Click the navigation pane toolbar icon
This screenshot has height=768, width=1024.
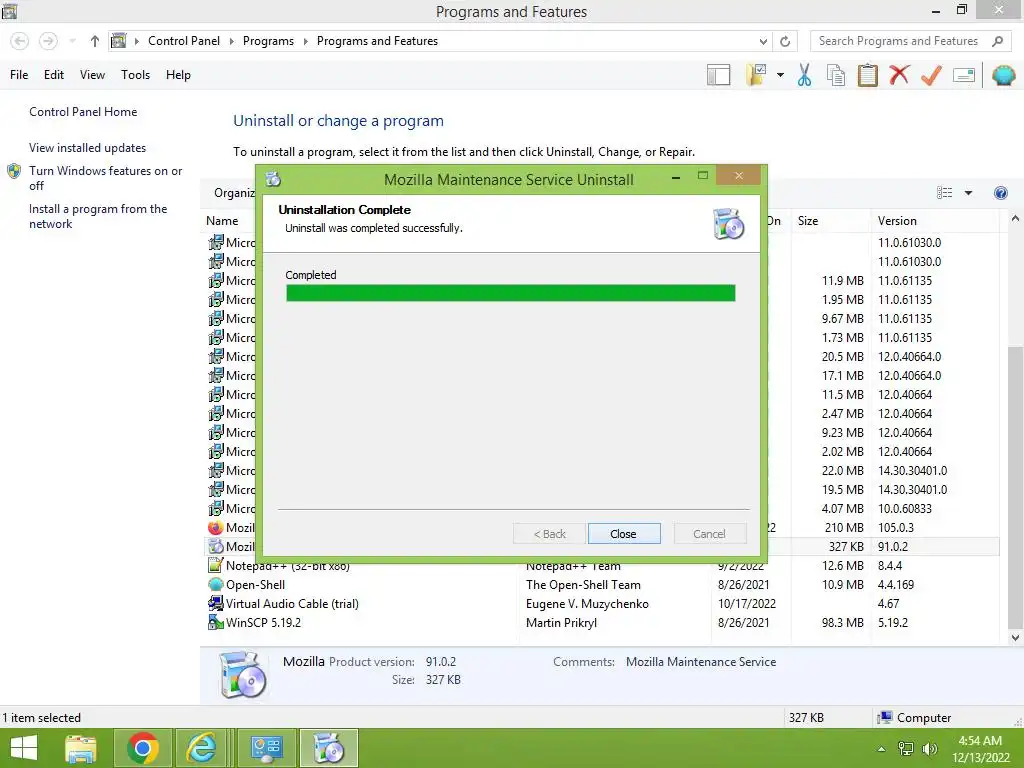pyautogui.click(x=718, y=75)
